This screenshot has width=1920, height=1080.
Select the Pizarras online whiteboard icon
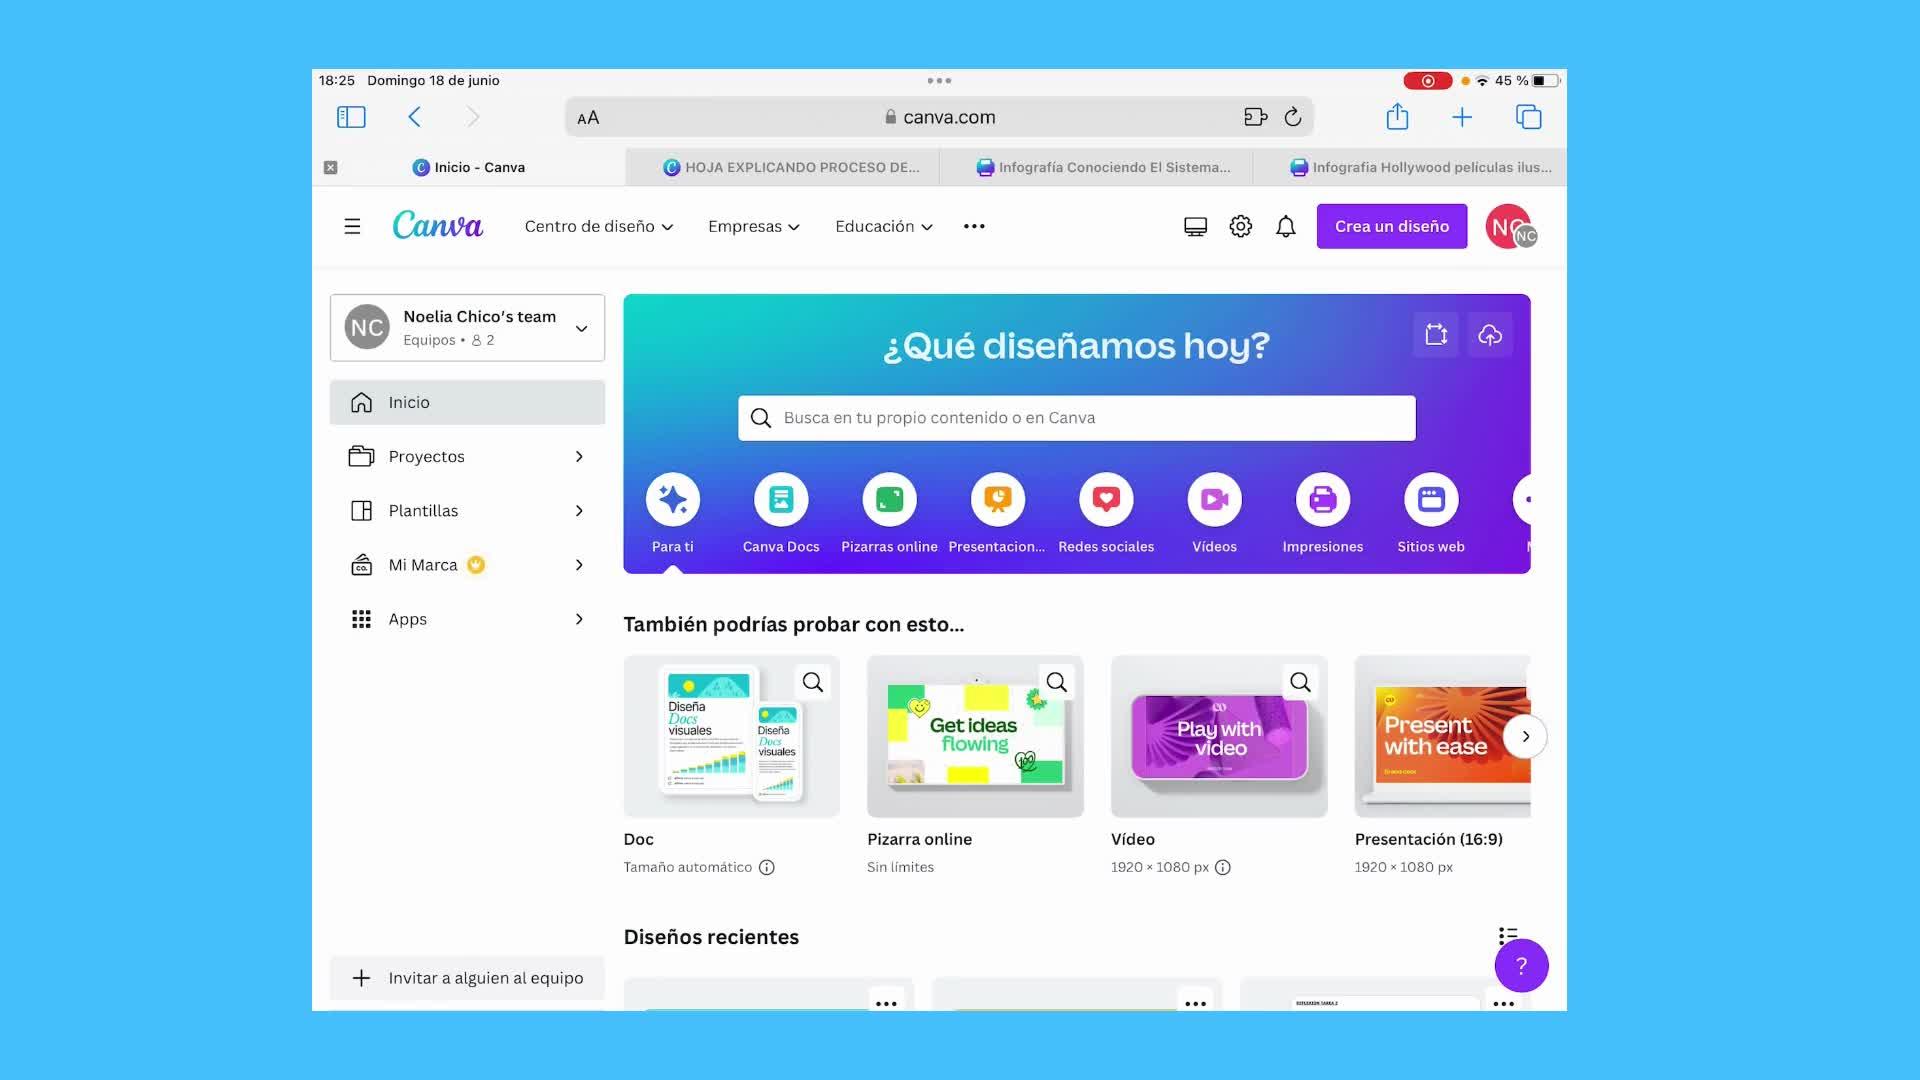coord(889,499)
